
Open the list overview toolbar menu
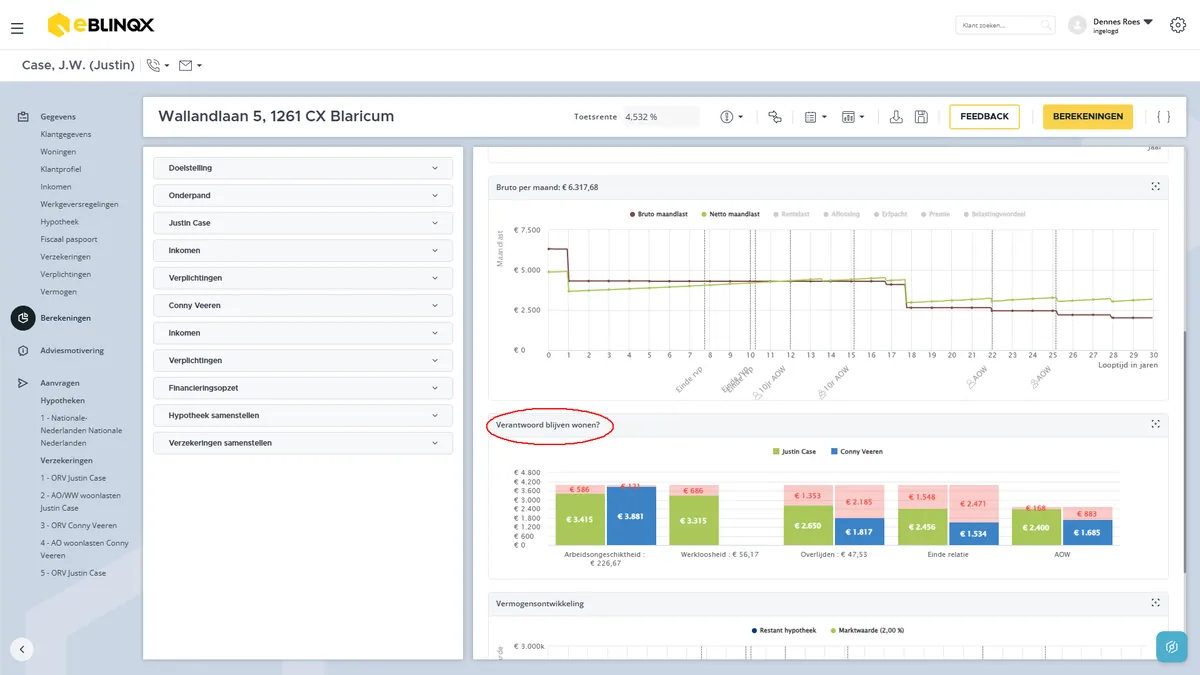[x=816, y=117]
